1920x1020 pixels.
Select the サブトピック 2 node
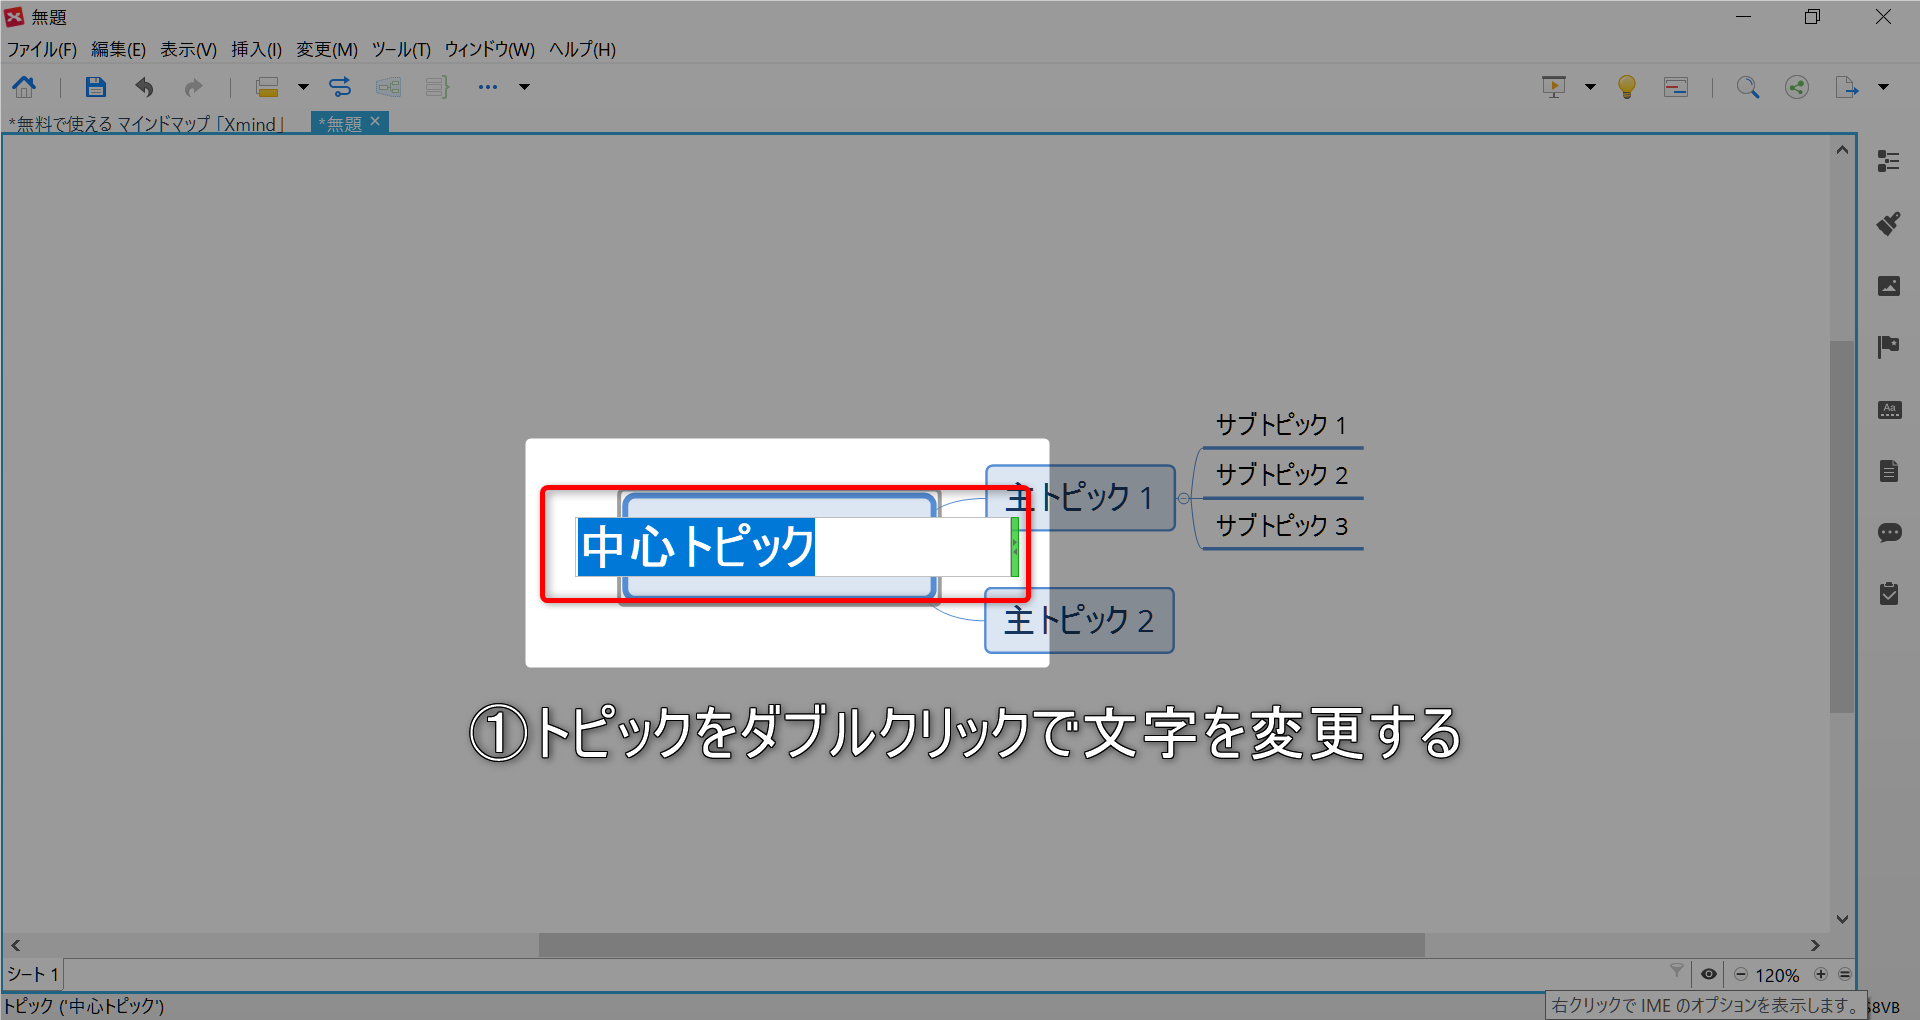[x=1281, y=475]
